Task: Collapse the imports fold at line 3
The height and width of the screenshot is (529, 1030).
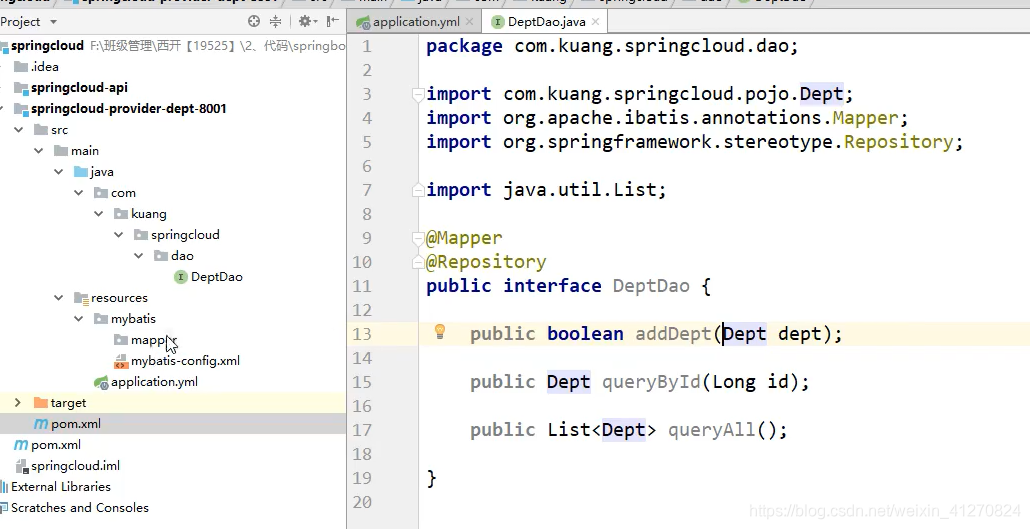Action: pyautogui.click(x=418, y=95)
